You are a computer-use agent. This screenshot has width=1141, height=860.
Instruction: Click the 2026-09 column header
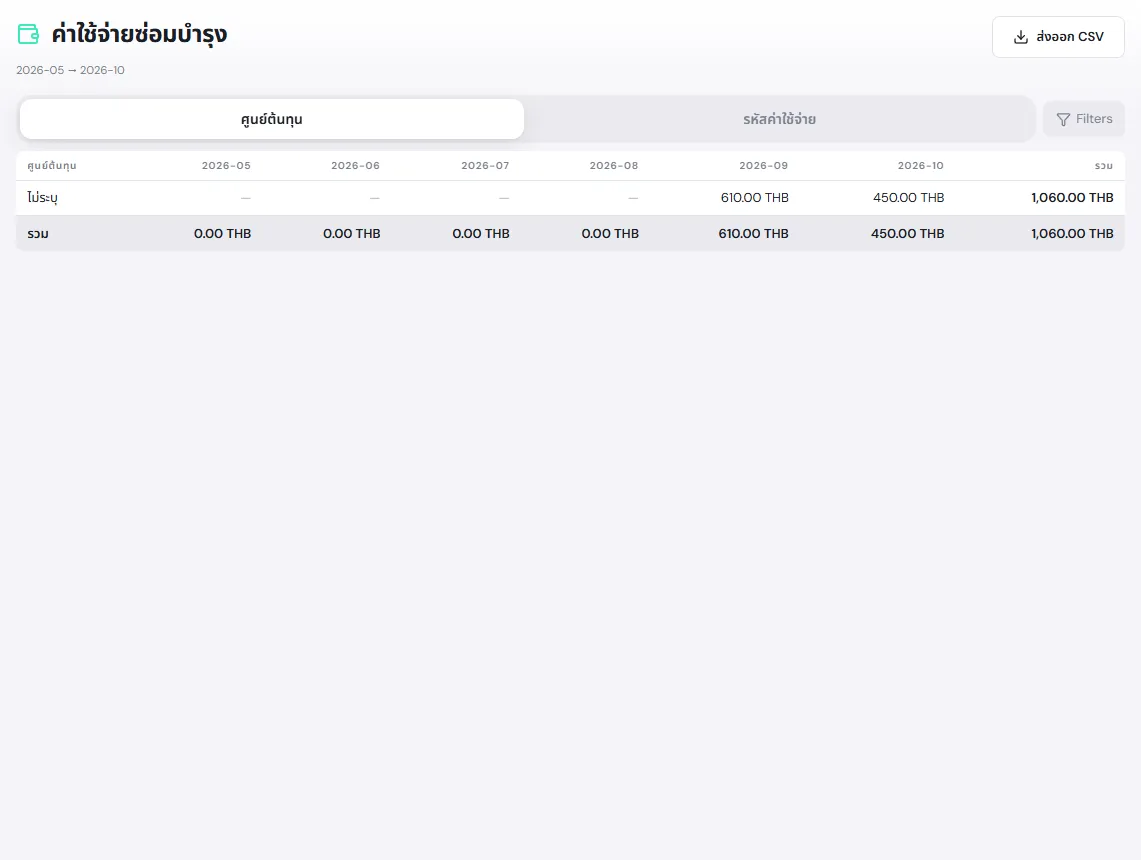coord(763,166)
